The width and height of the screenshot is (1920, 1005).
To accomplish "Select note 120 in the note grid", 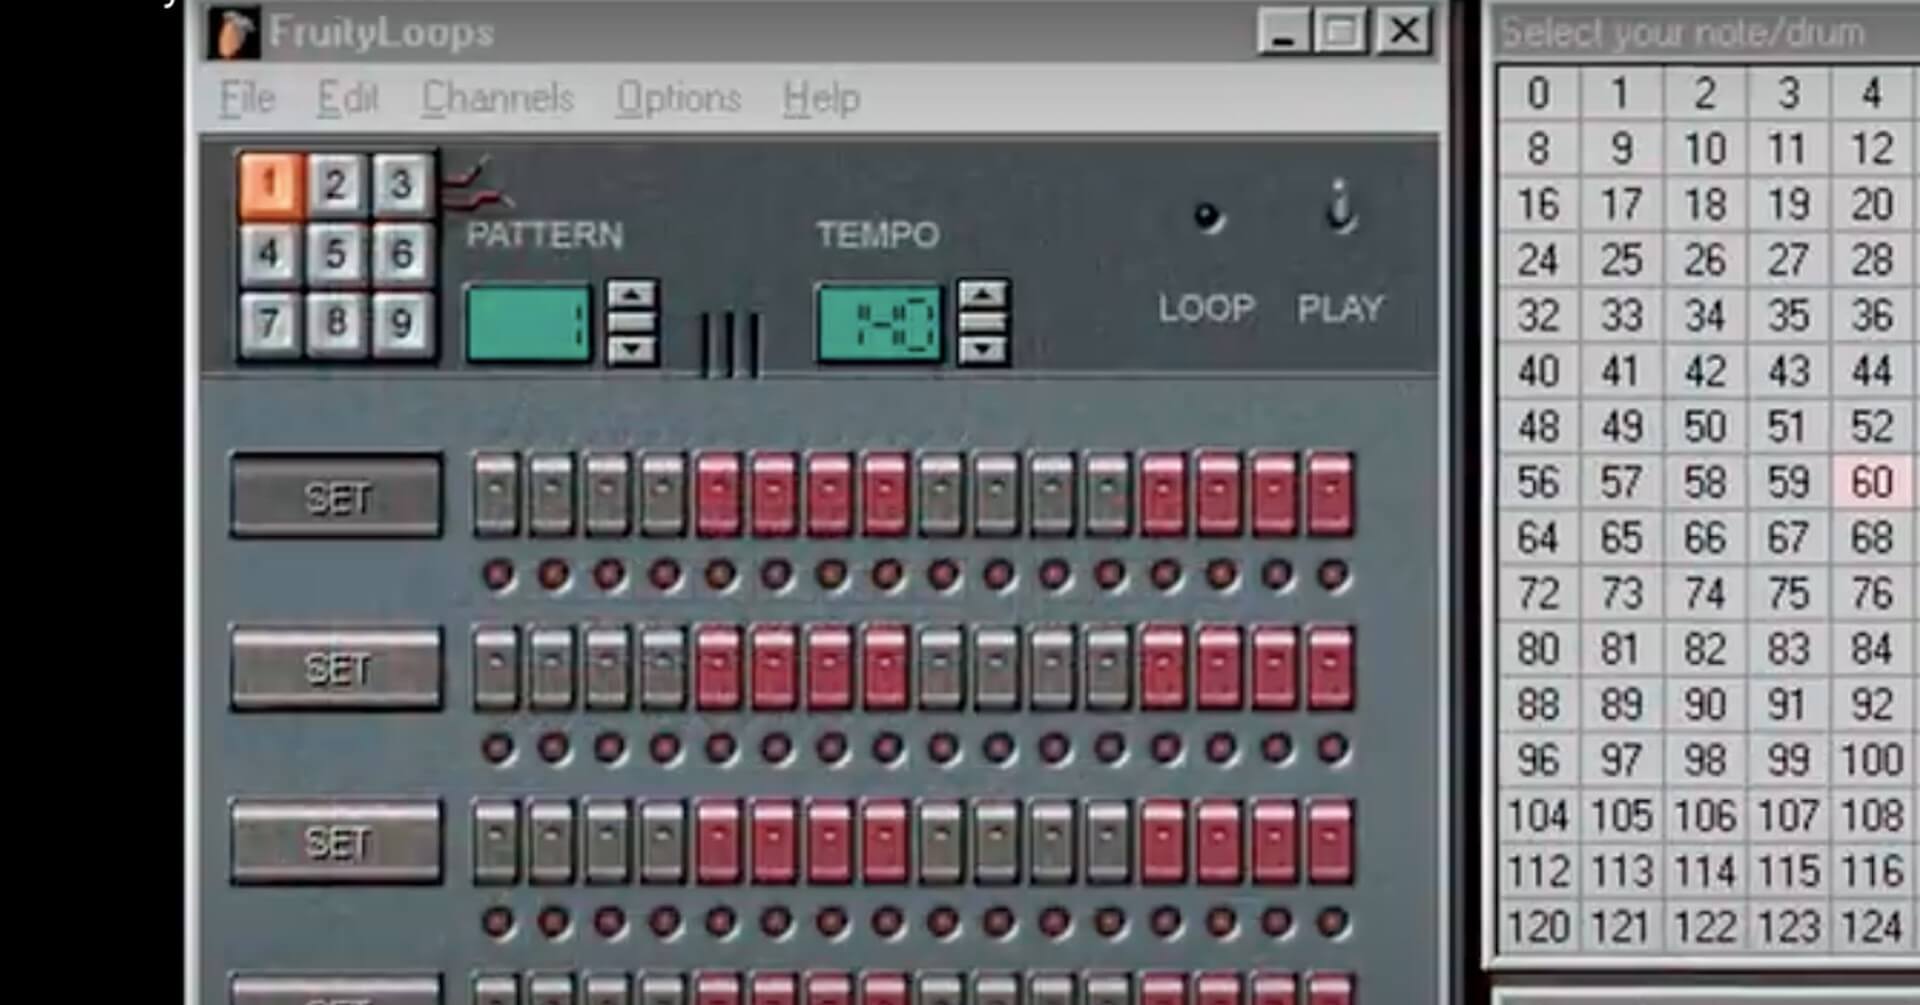I will pyautogui.click(x=1538, y=927).
